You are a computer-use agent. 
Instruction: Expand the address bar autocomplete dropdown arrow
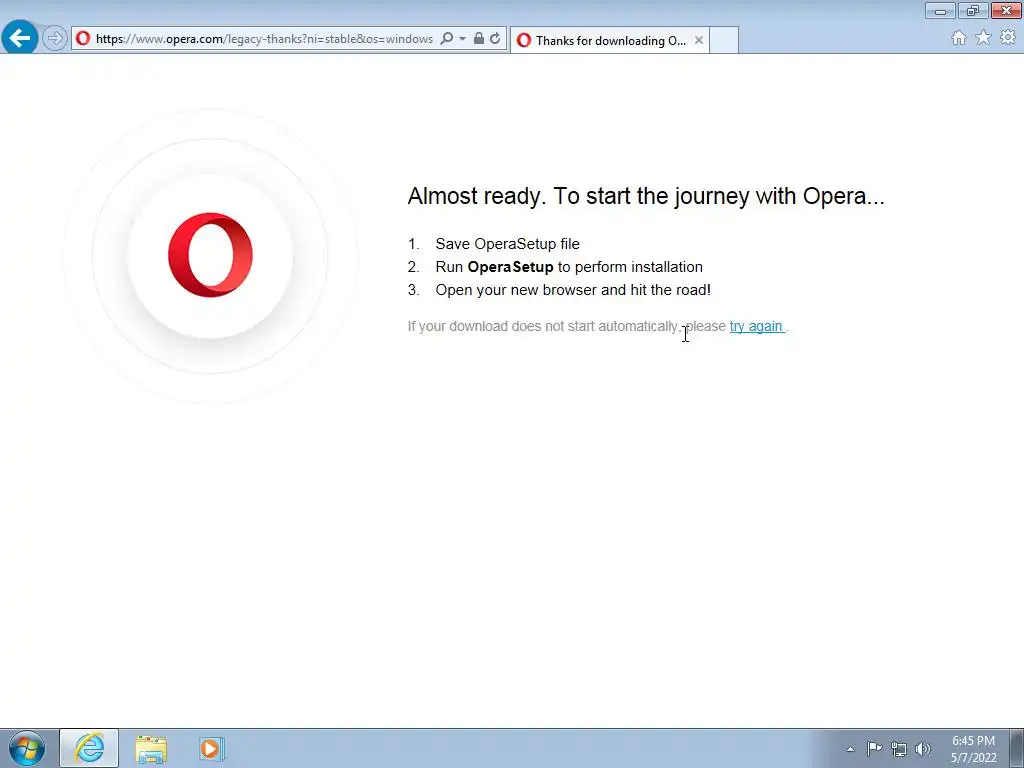coord(462,39)
